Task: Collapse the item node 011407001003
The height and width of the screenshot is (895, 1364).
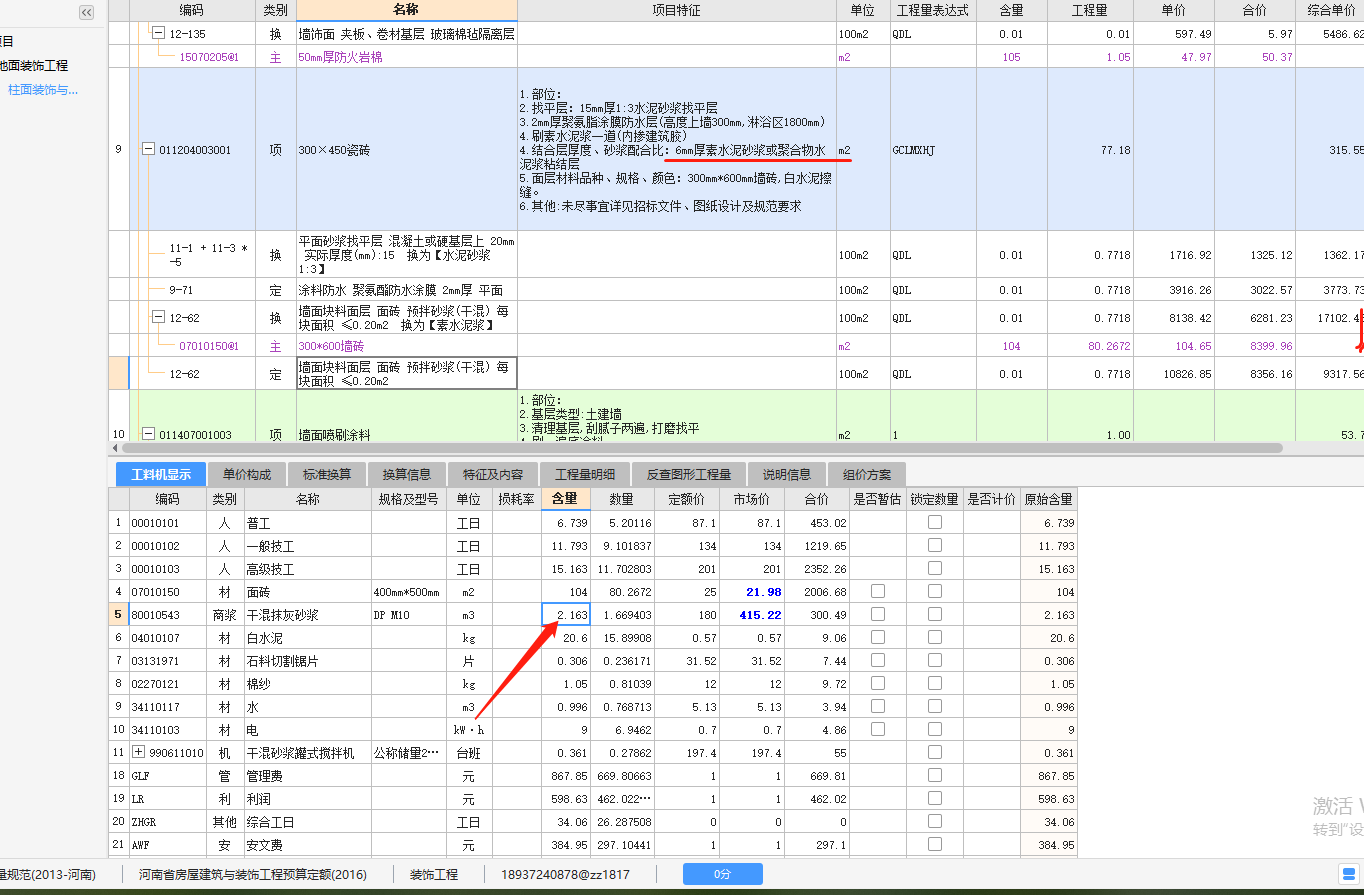Action: [149, 434]
